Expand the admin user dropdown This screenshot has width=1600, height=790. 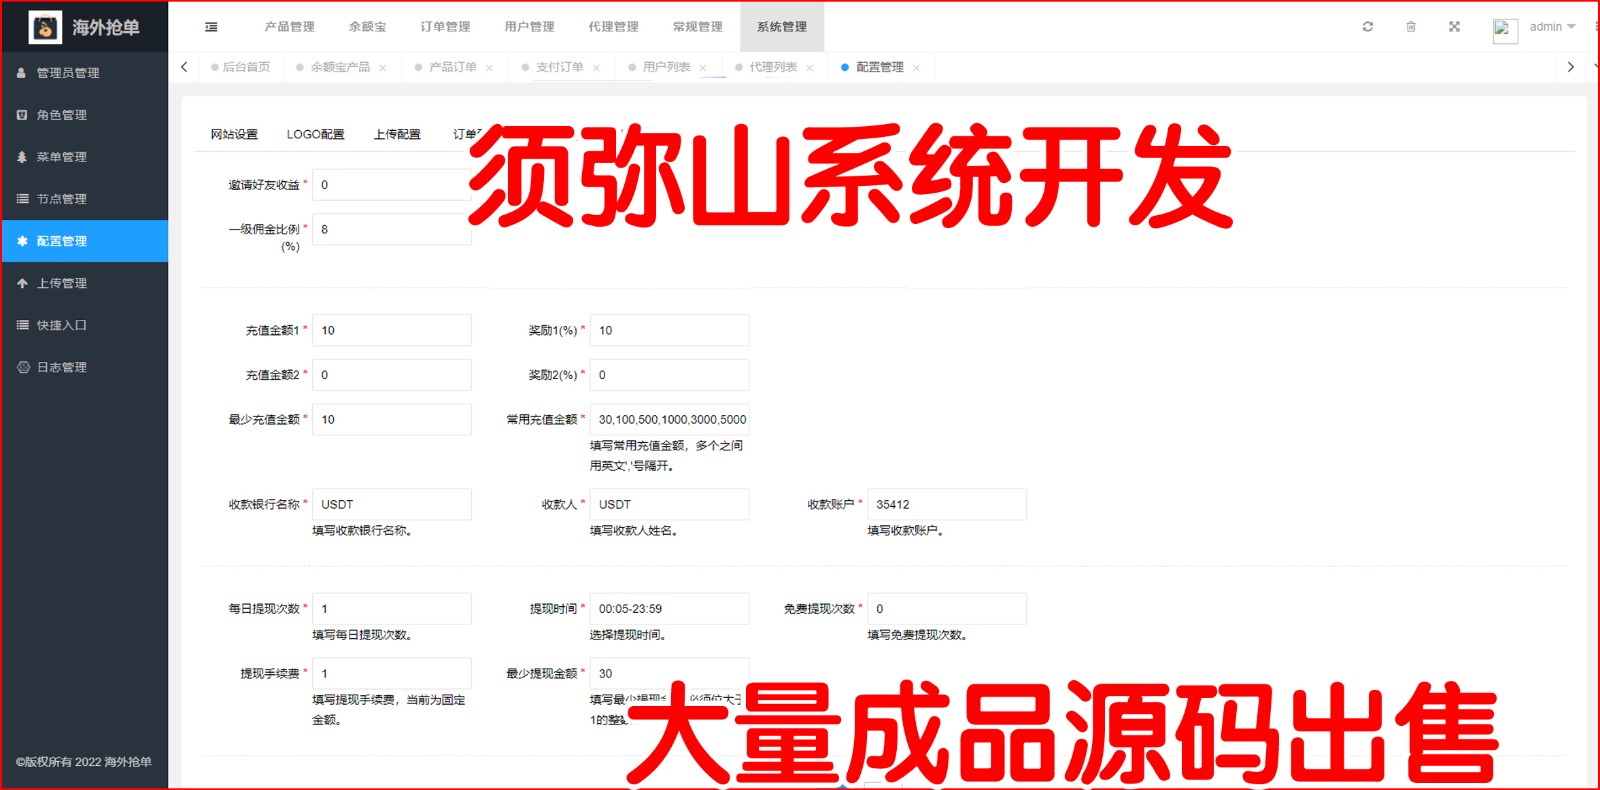pyautogui.click(x=1552, y=27)
